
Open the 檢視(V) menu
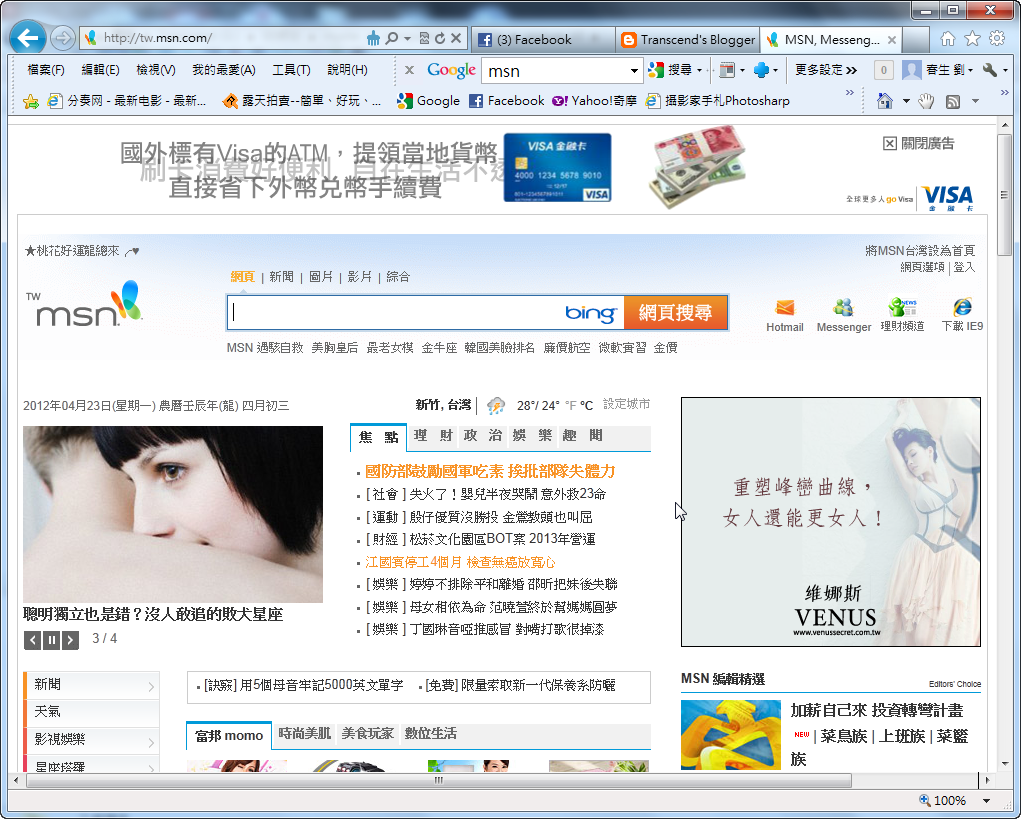coord(156,70)
